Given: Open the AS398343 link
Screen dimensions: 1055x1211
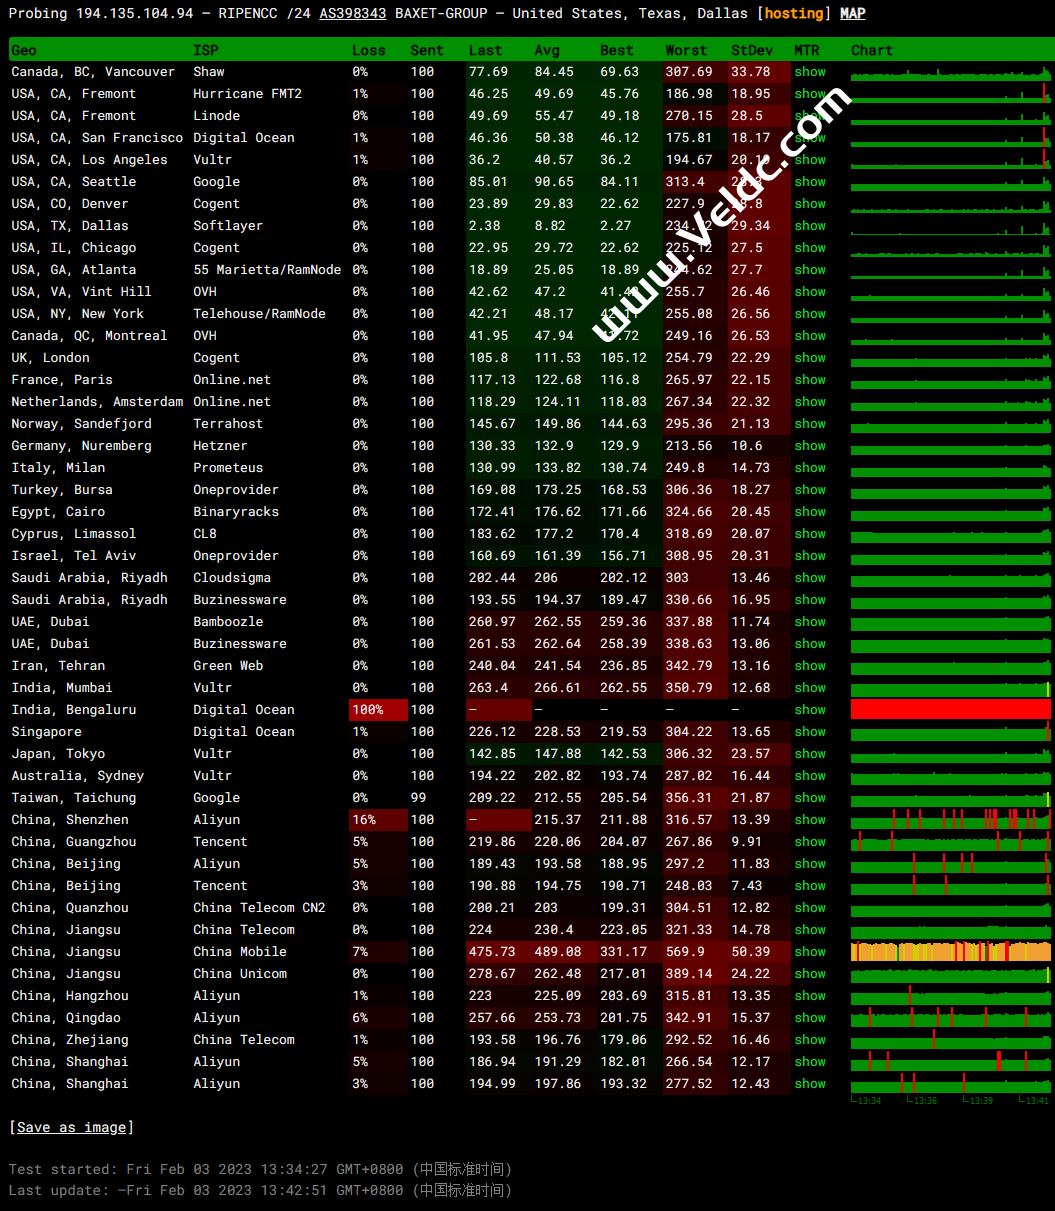Looking at the screenshot, I should (353, 13).
